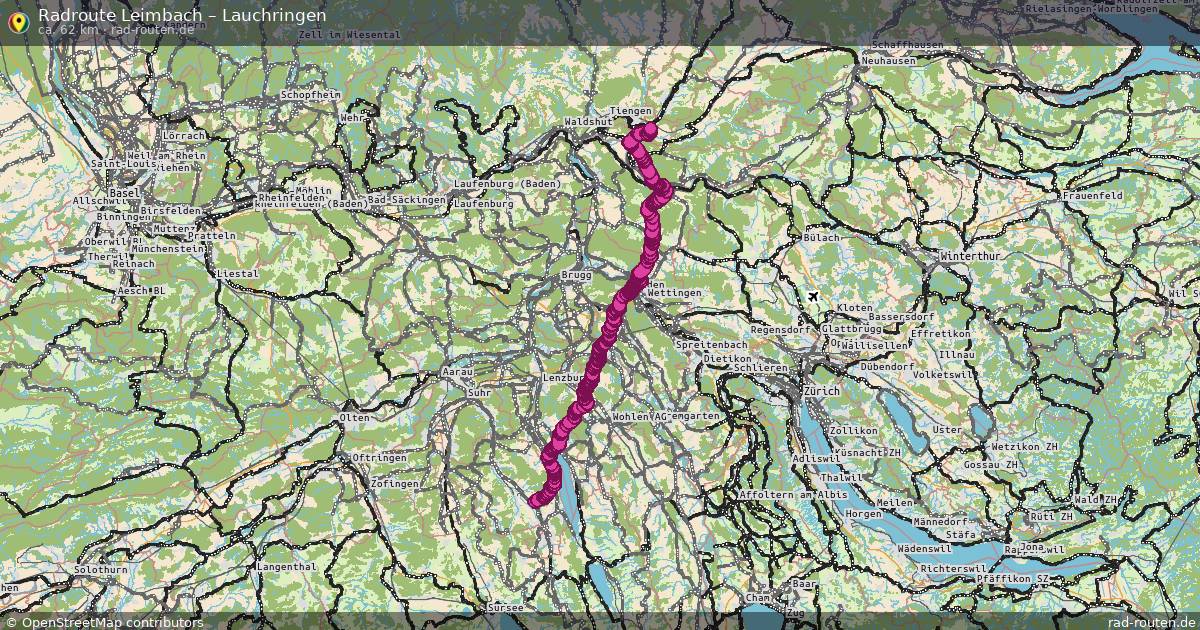Select the southern route end marker
The image size is (1200, 630).
(536, 500)
